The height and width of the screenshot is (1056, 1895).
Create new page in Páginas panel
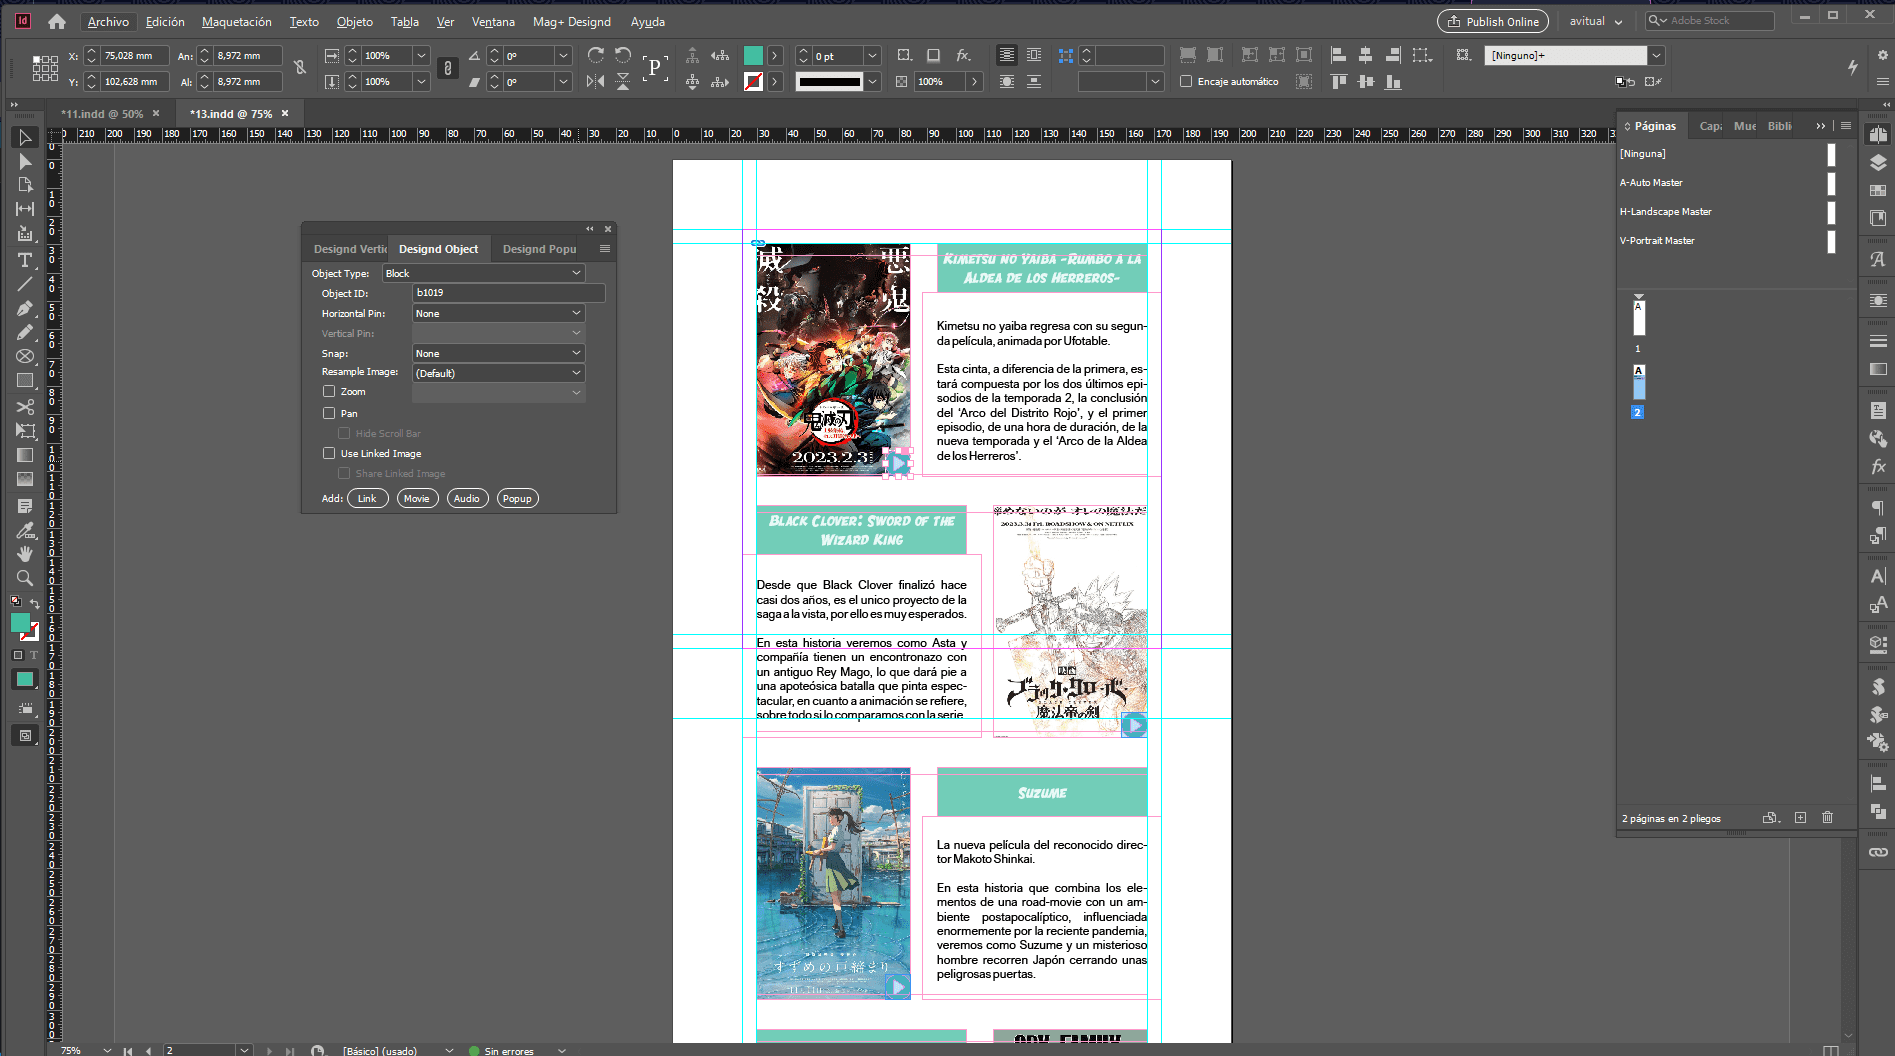tap(1800, 818)
